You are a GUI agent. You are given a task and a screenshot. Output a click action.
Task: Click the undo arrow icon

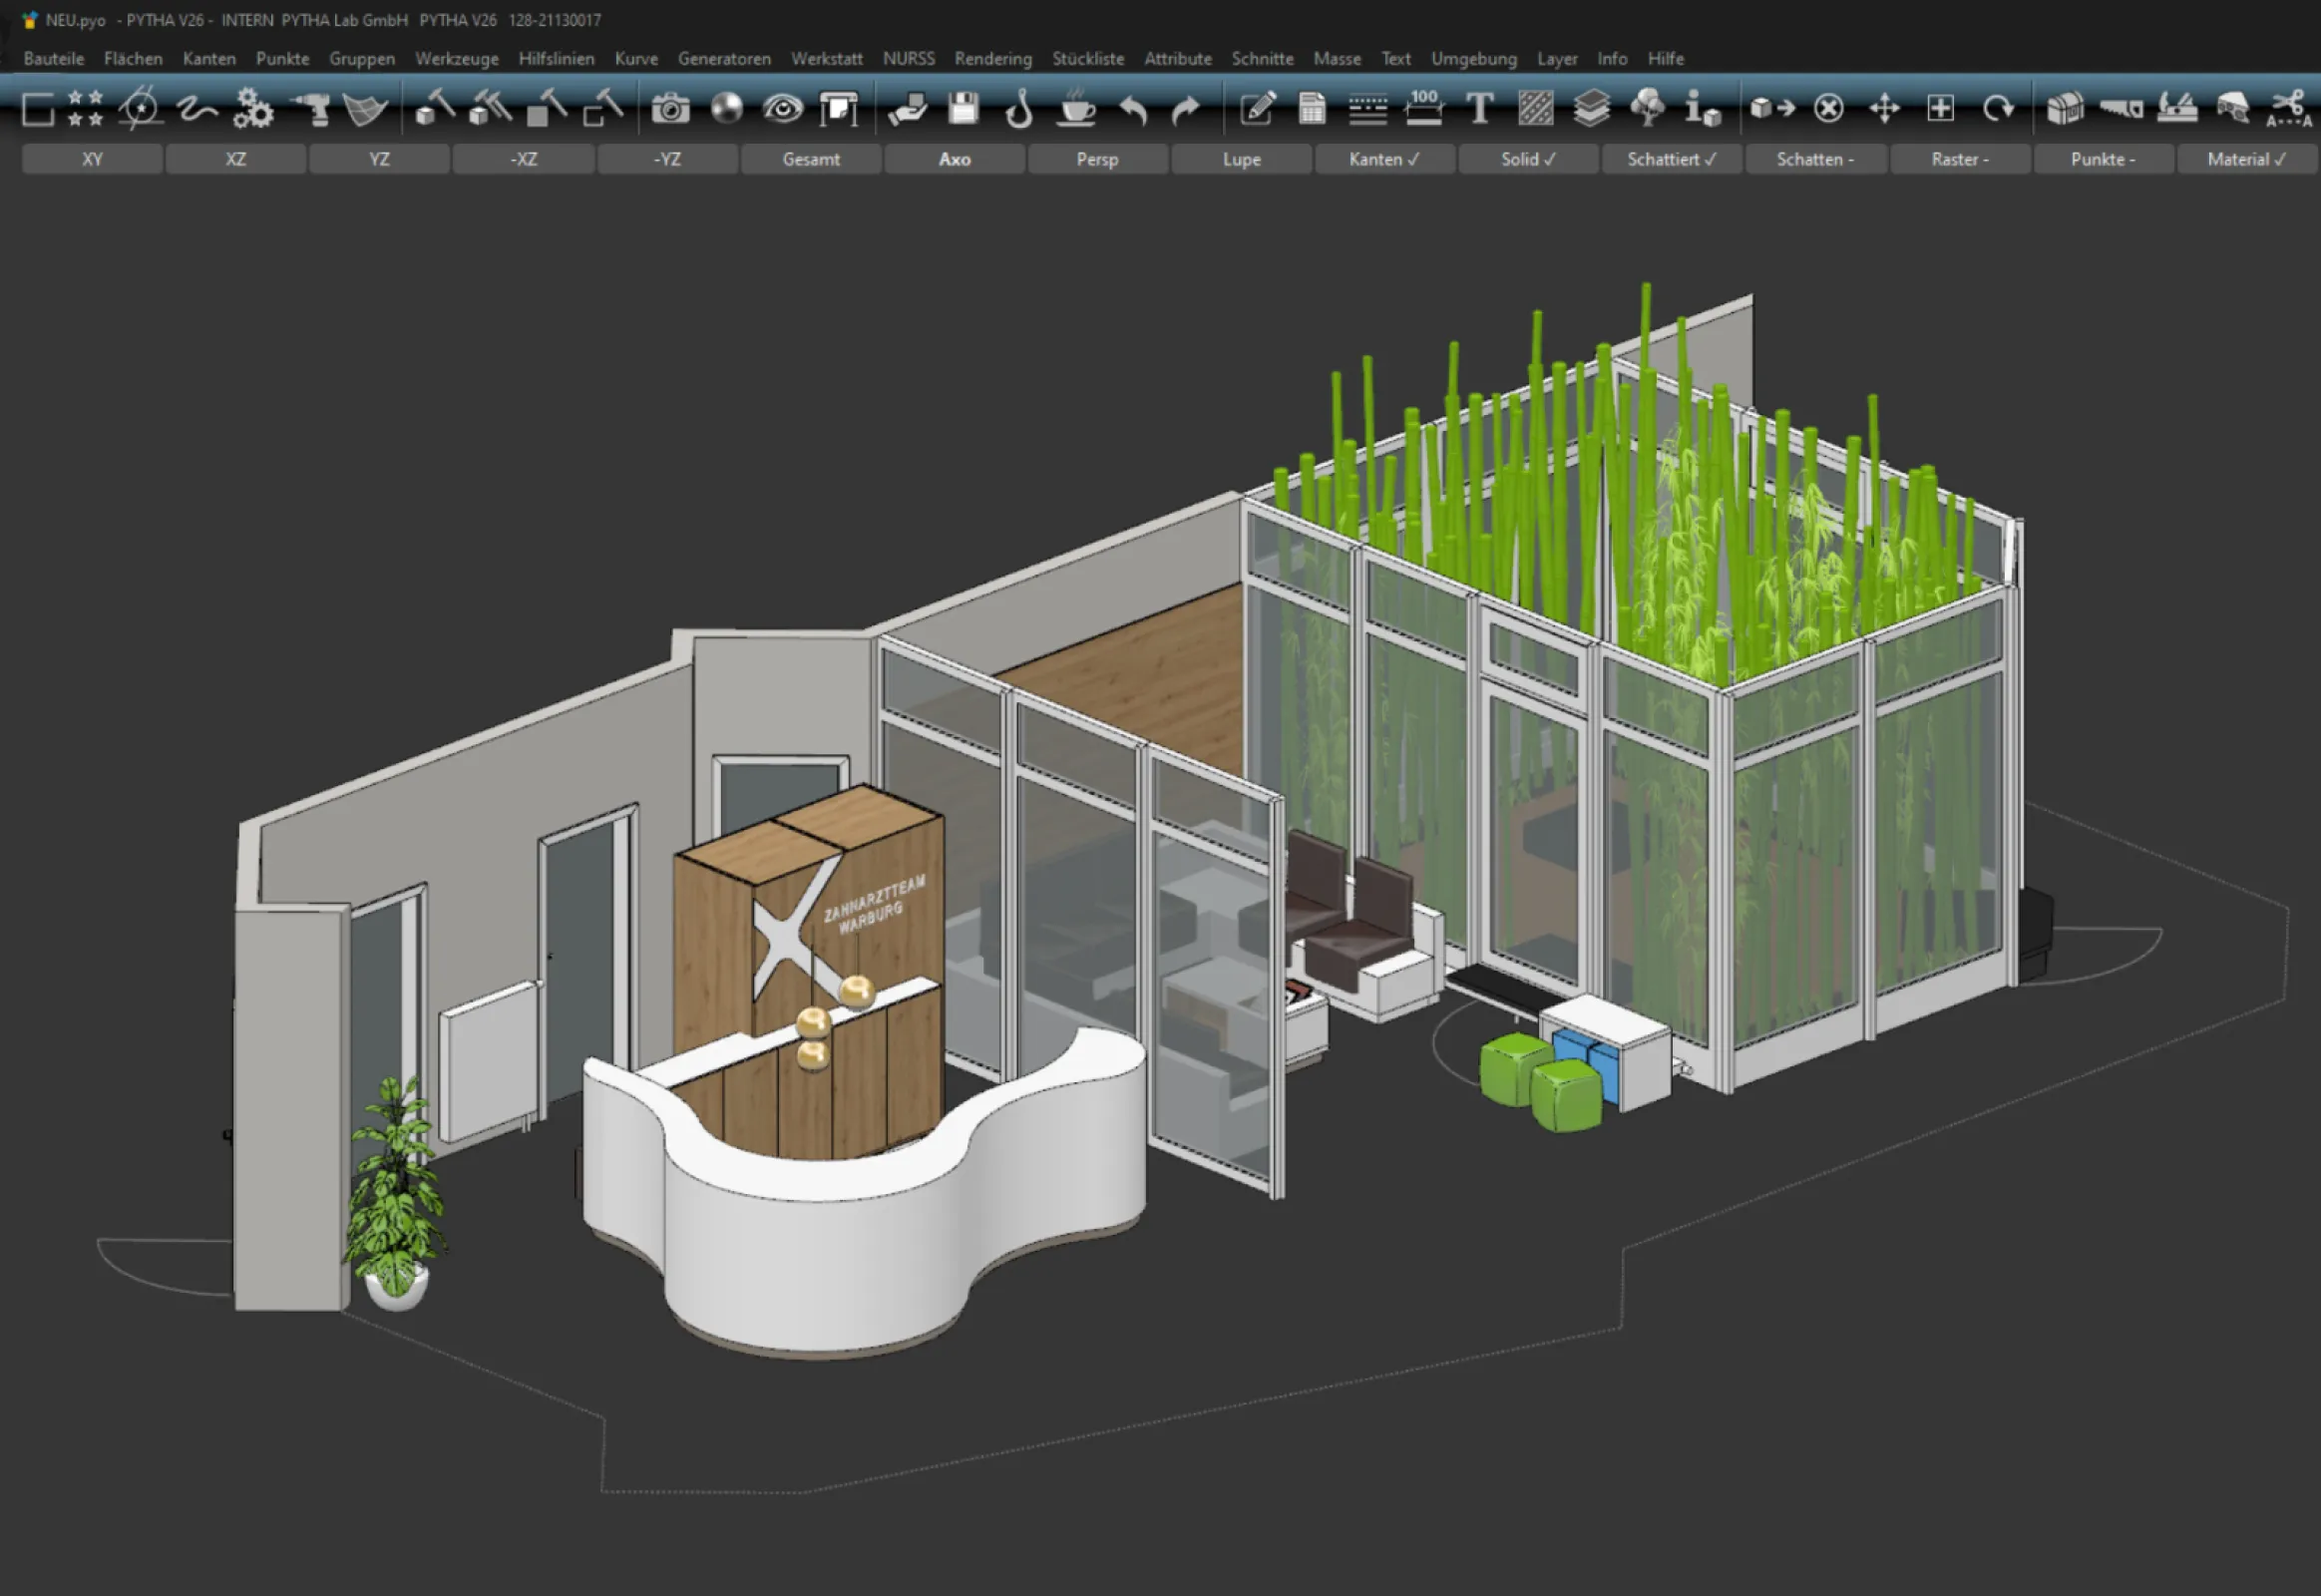point(1133,108)
